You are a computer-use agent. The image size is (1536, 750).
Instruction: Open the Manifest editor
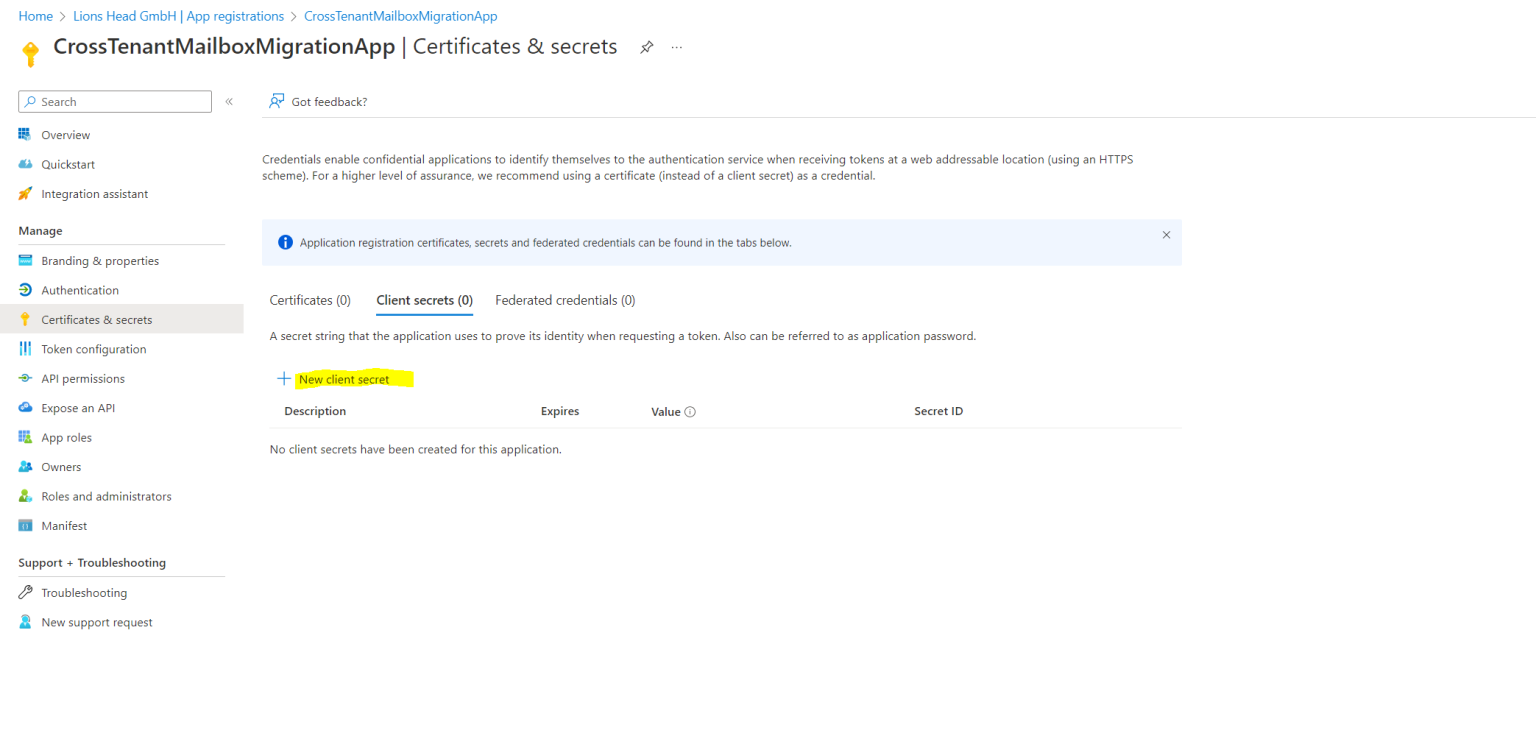(x=64, y=525)
